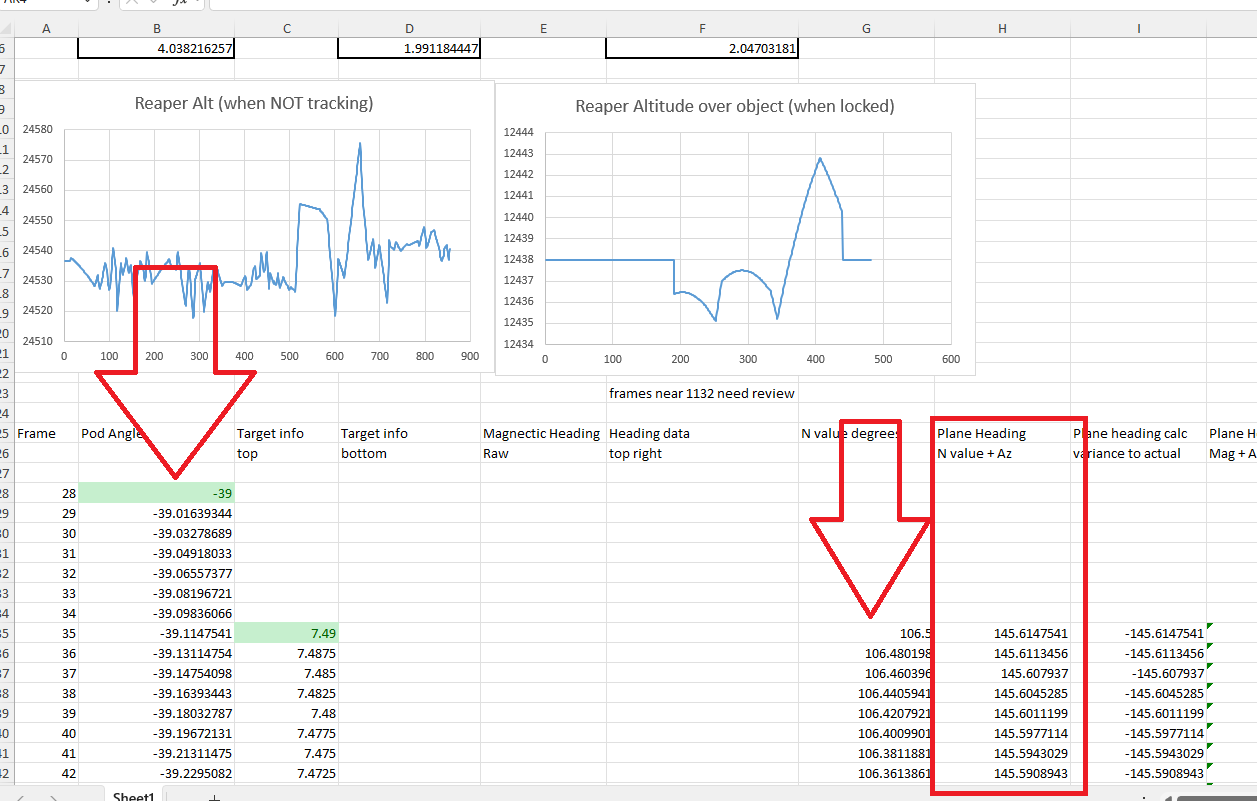Click the Magnectic Heading header cell
The width and height of the screenshot is (1257, 801).
point(541,433)
